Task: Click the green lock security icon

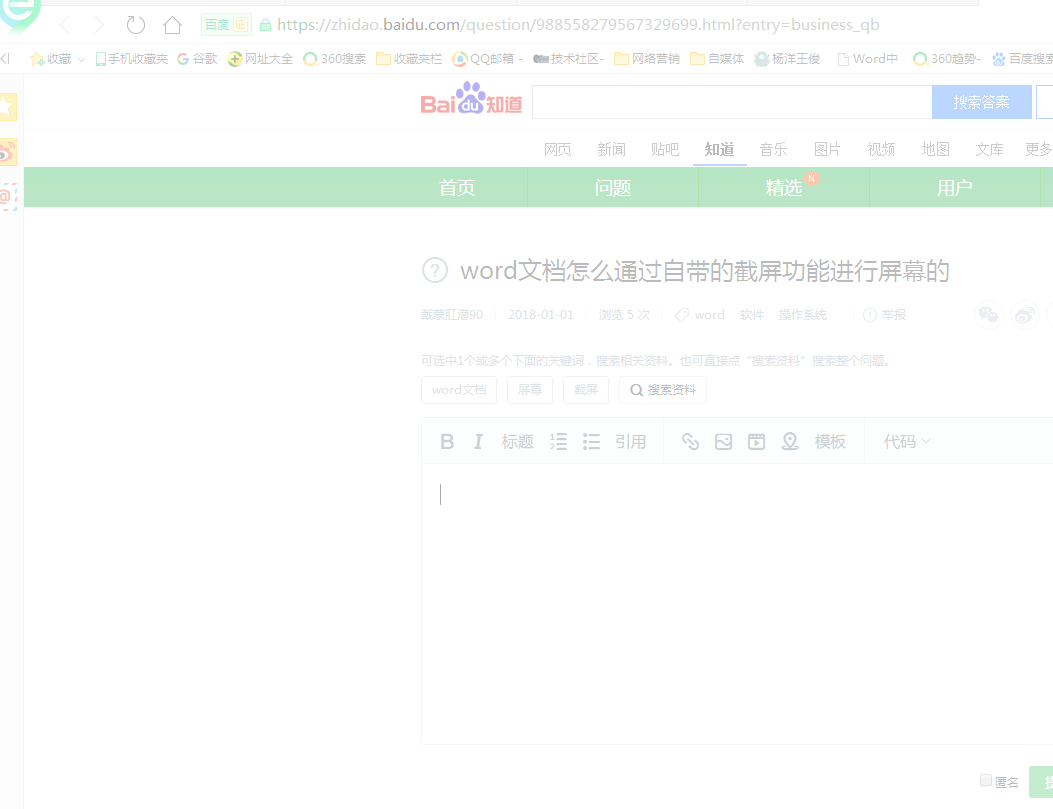Action: pos(265,26)
